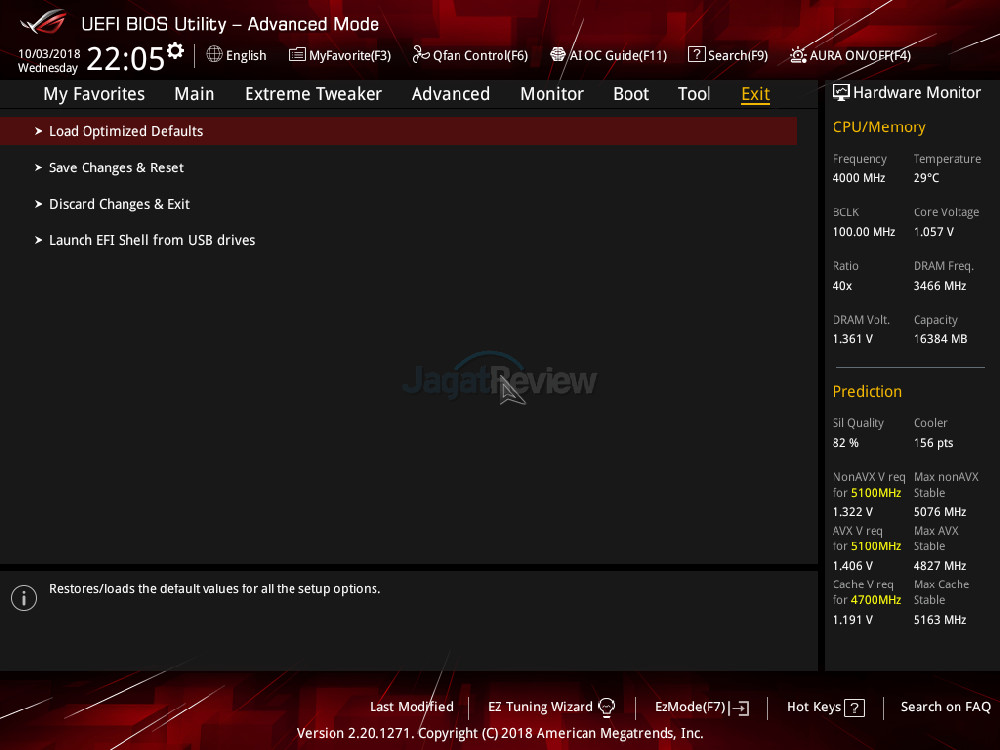Go to the Boot tab
This screenshot has height=750, width=1000.
631,94
